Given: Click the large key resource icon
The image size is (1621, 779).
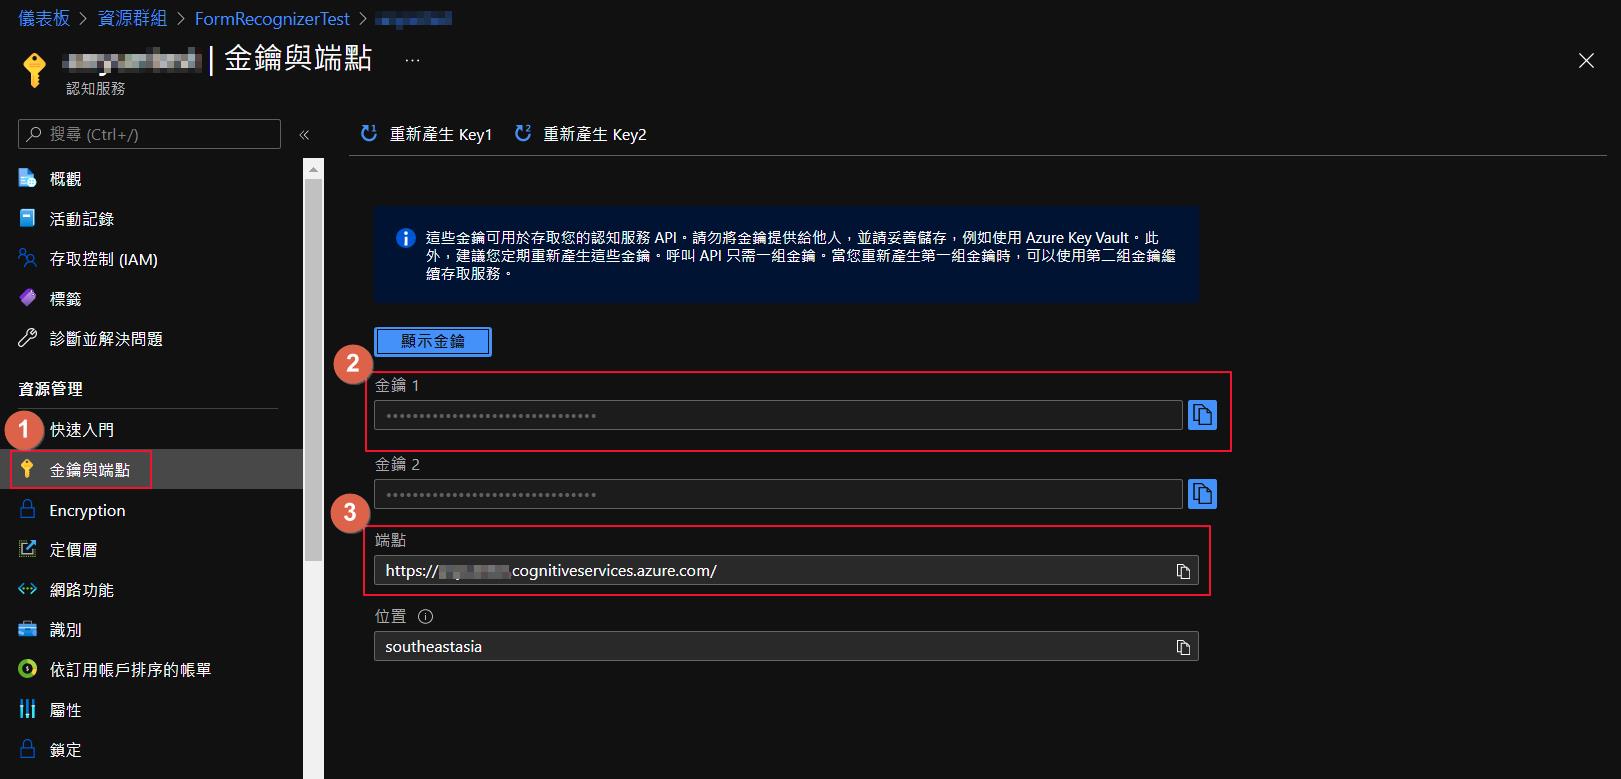Looking at the screenshot, I should [35, 69].
